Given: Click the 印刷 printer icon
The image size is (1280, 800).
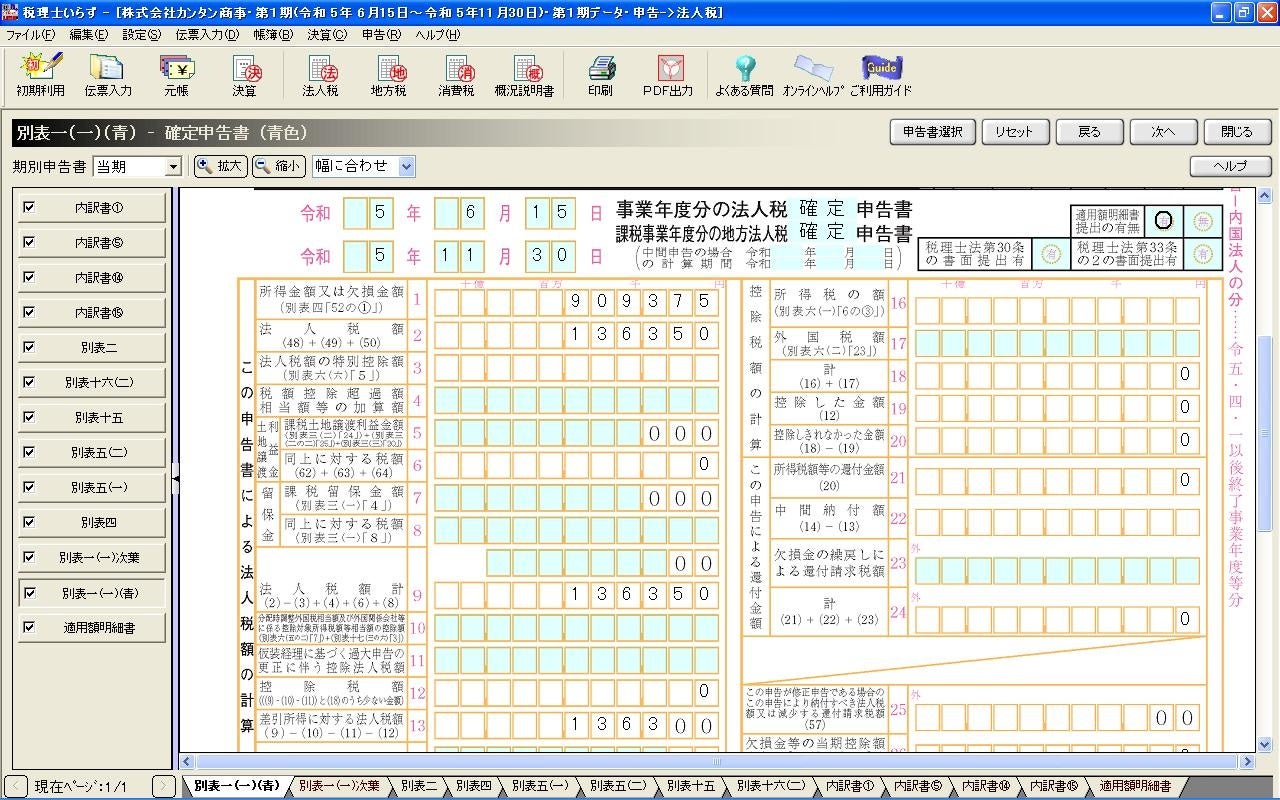Looking at the screenshot, I should 600,75.
